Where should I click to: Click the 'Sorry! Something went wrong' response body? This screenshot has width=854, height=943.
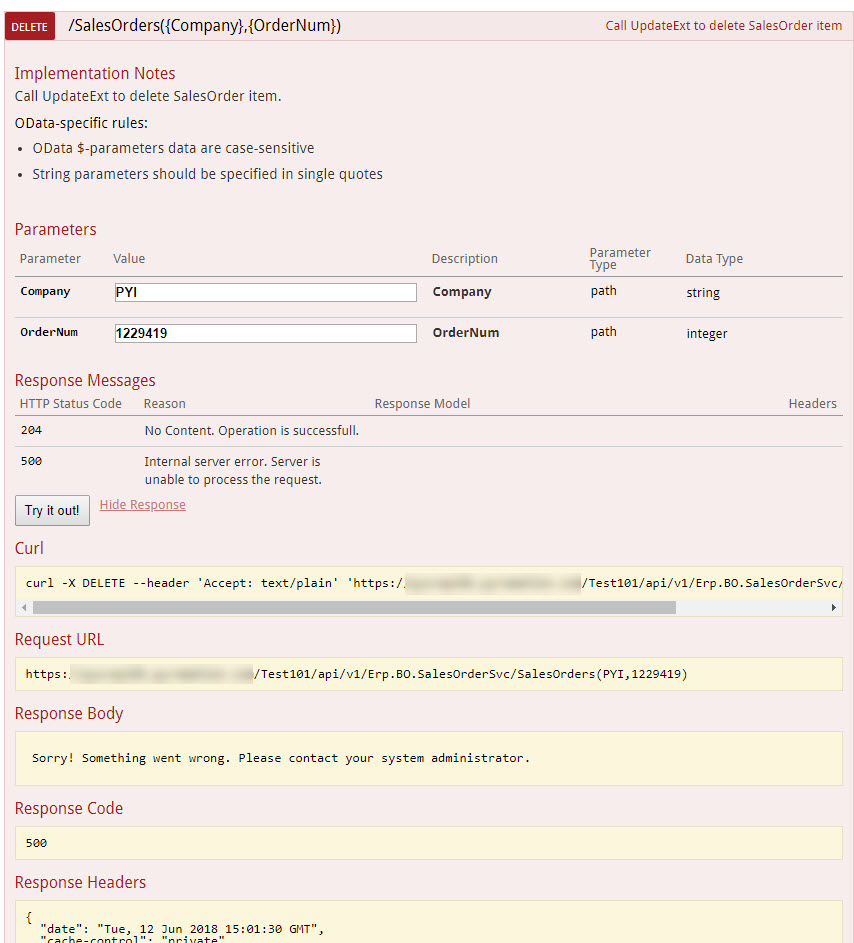(x=281, y=758)
